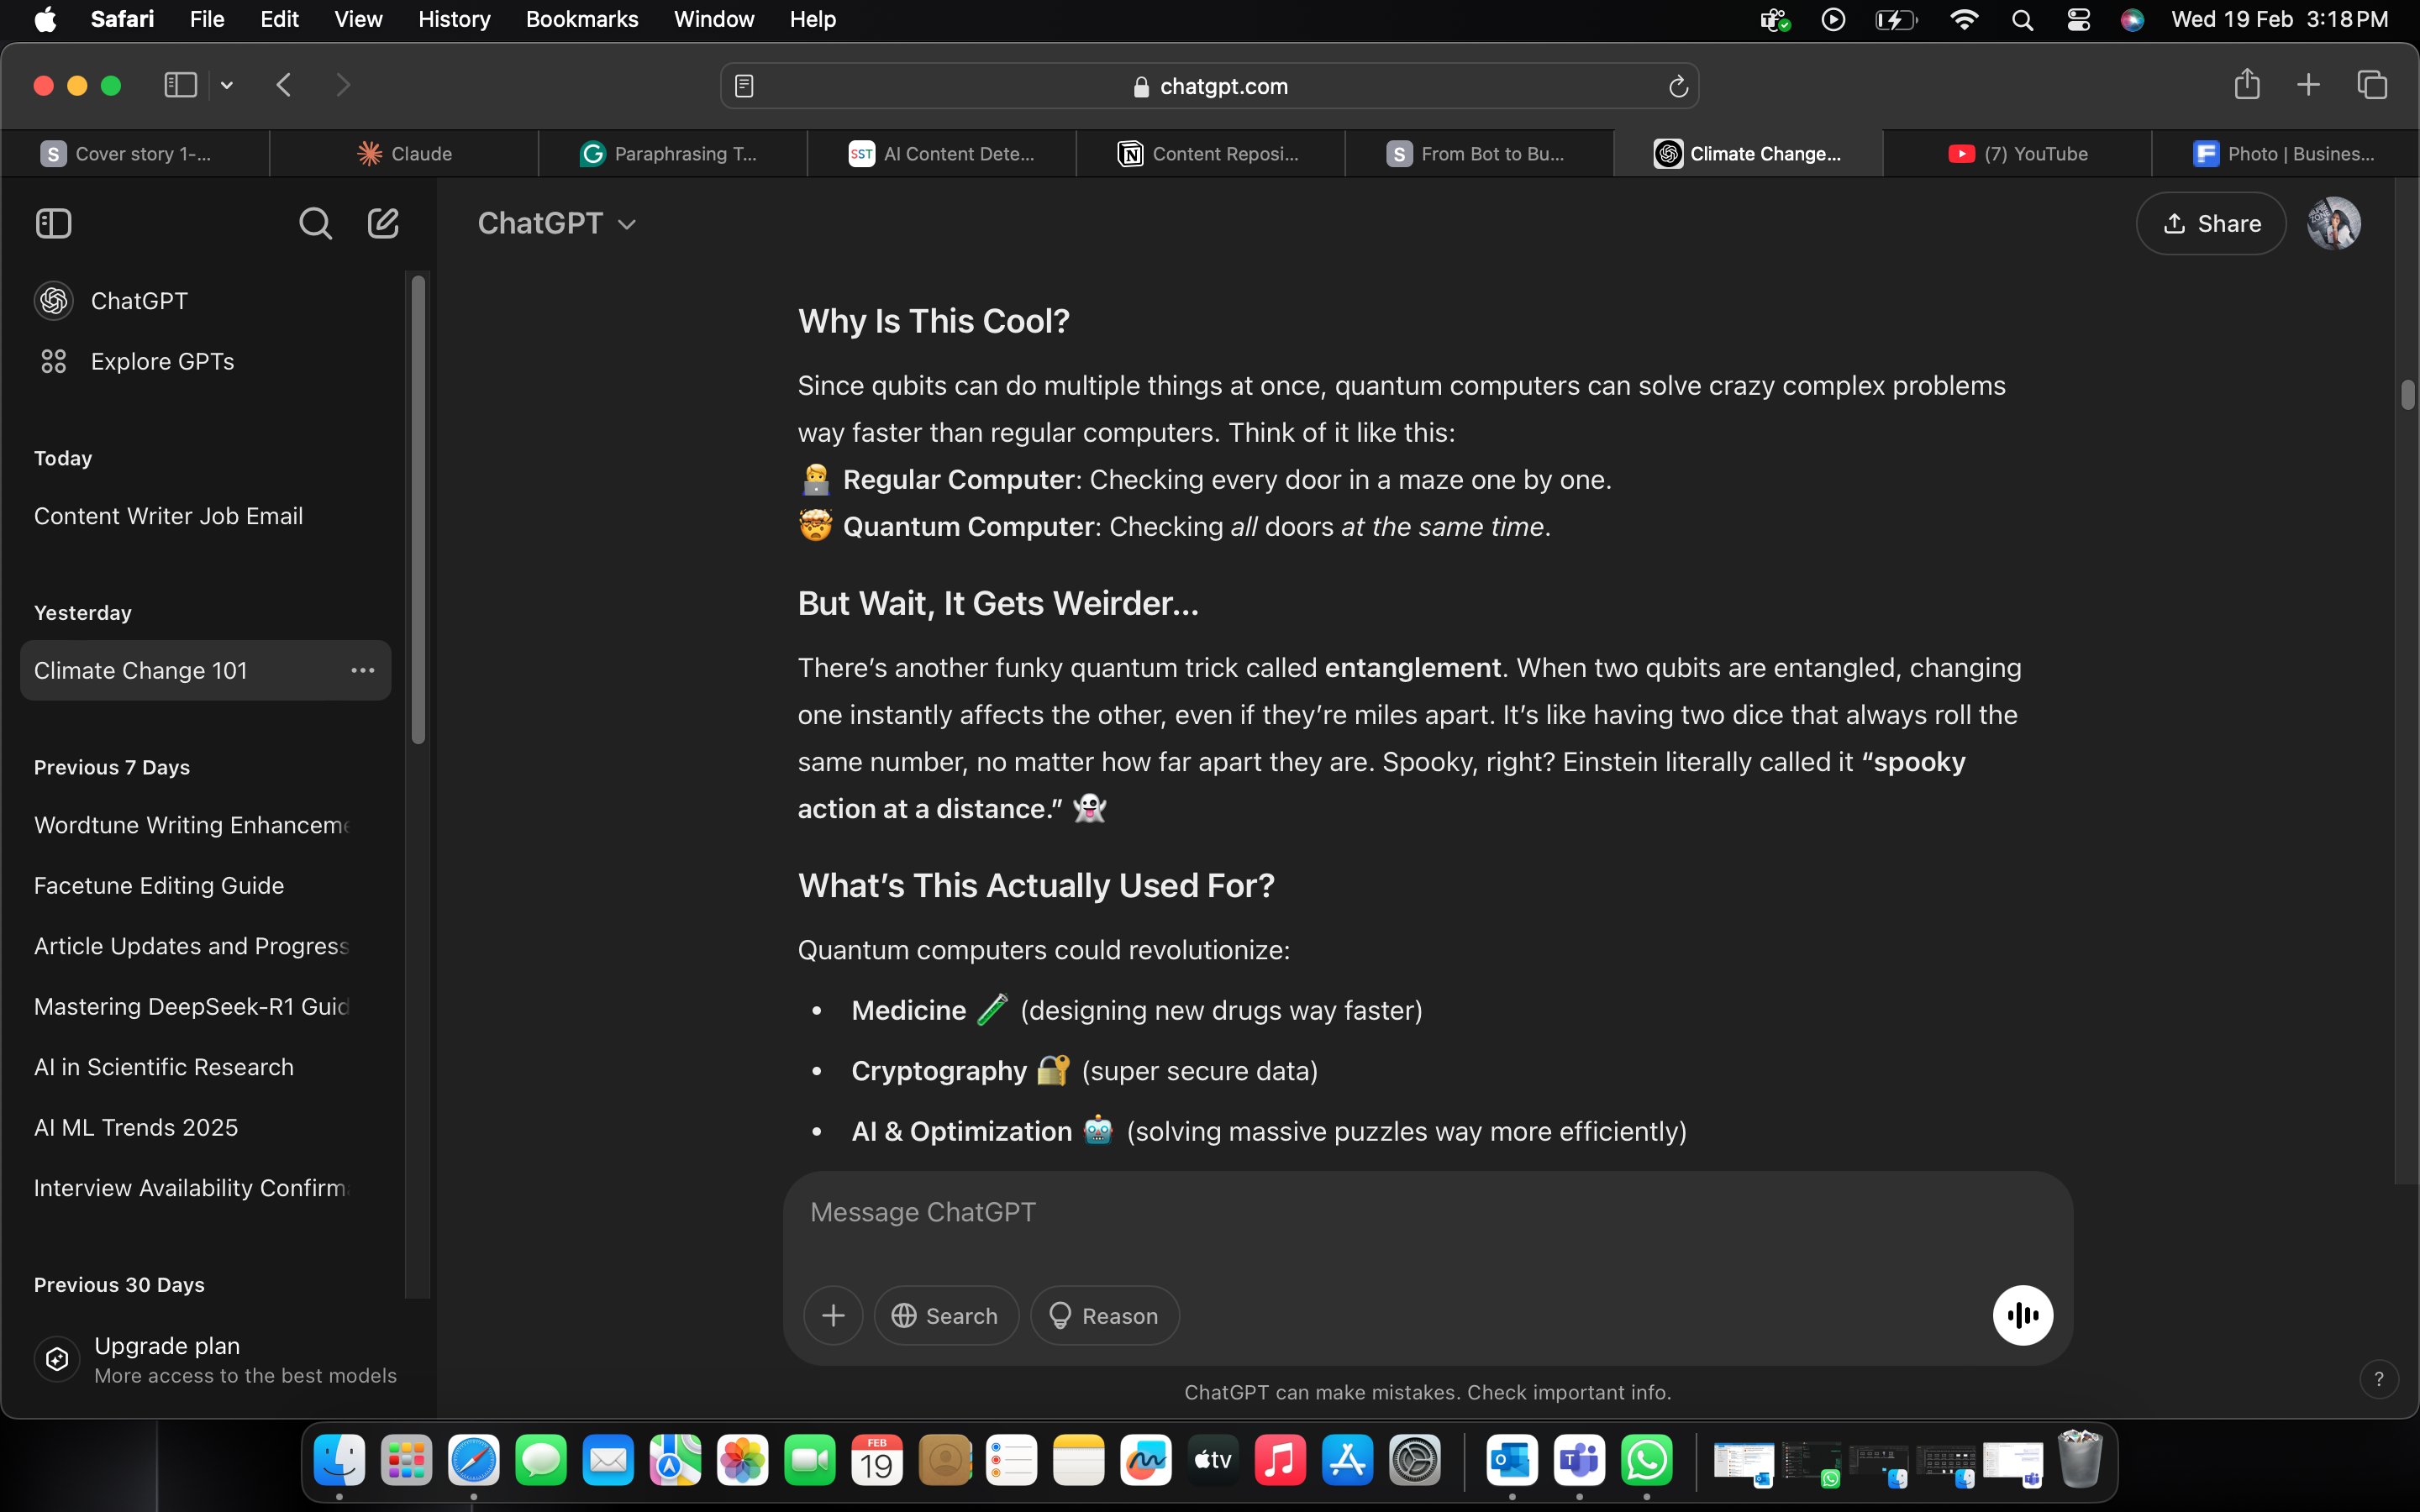Image resolution: width=2420 pixels, height=1512 pixels.
Task: Open Safari Reader view icon in address bar
Action: (744, 87)
